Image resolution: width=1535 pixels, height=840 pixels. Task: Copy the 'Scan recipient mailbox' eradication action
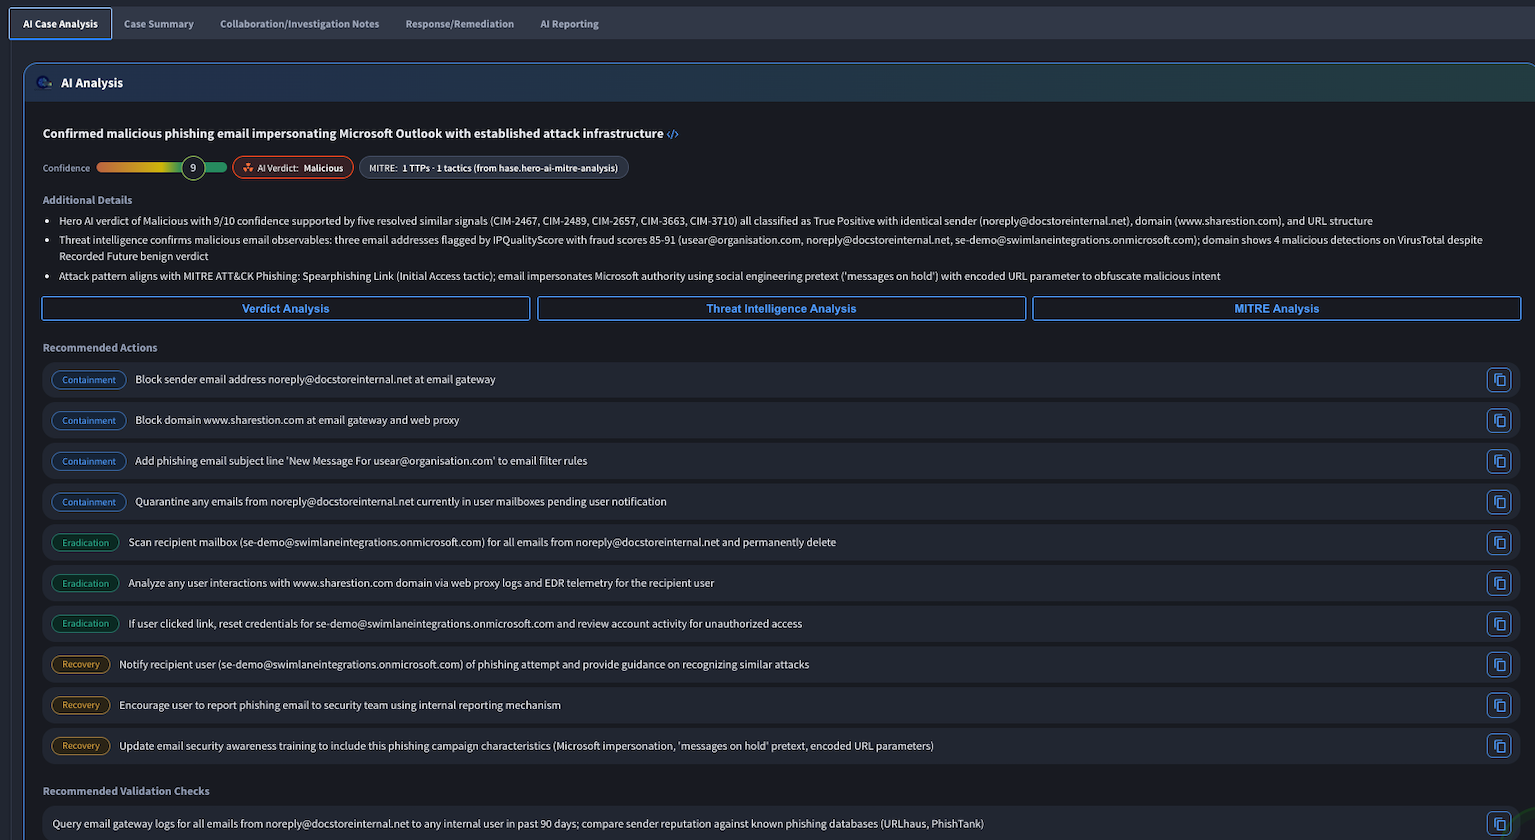(1499, 542)
